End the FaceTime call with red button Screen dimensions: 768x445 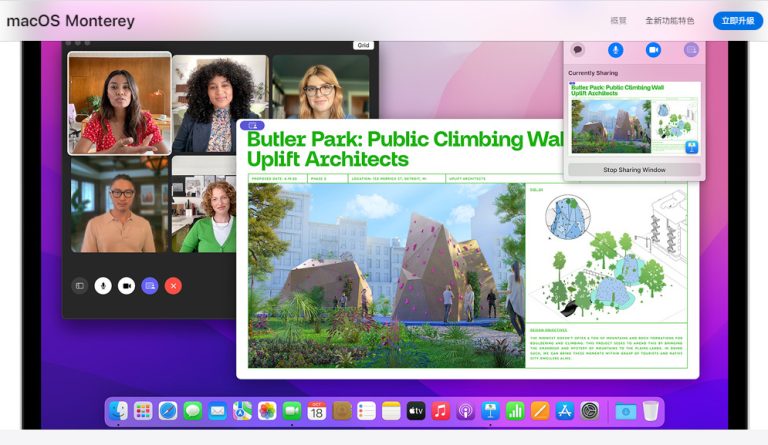[x=173, y=286]
